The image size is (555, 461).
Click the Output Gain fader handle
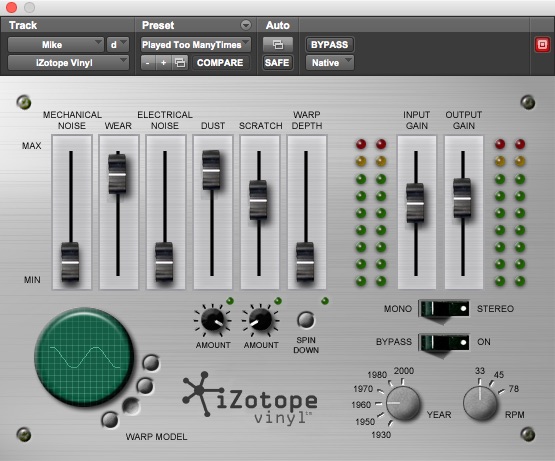coord(462,198)
